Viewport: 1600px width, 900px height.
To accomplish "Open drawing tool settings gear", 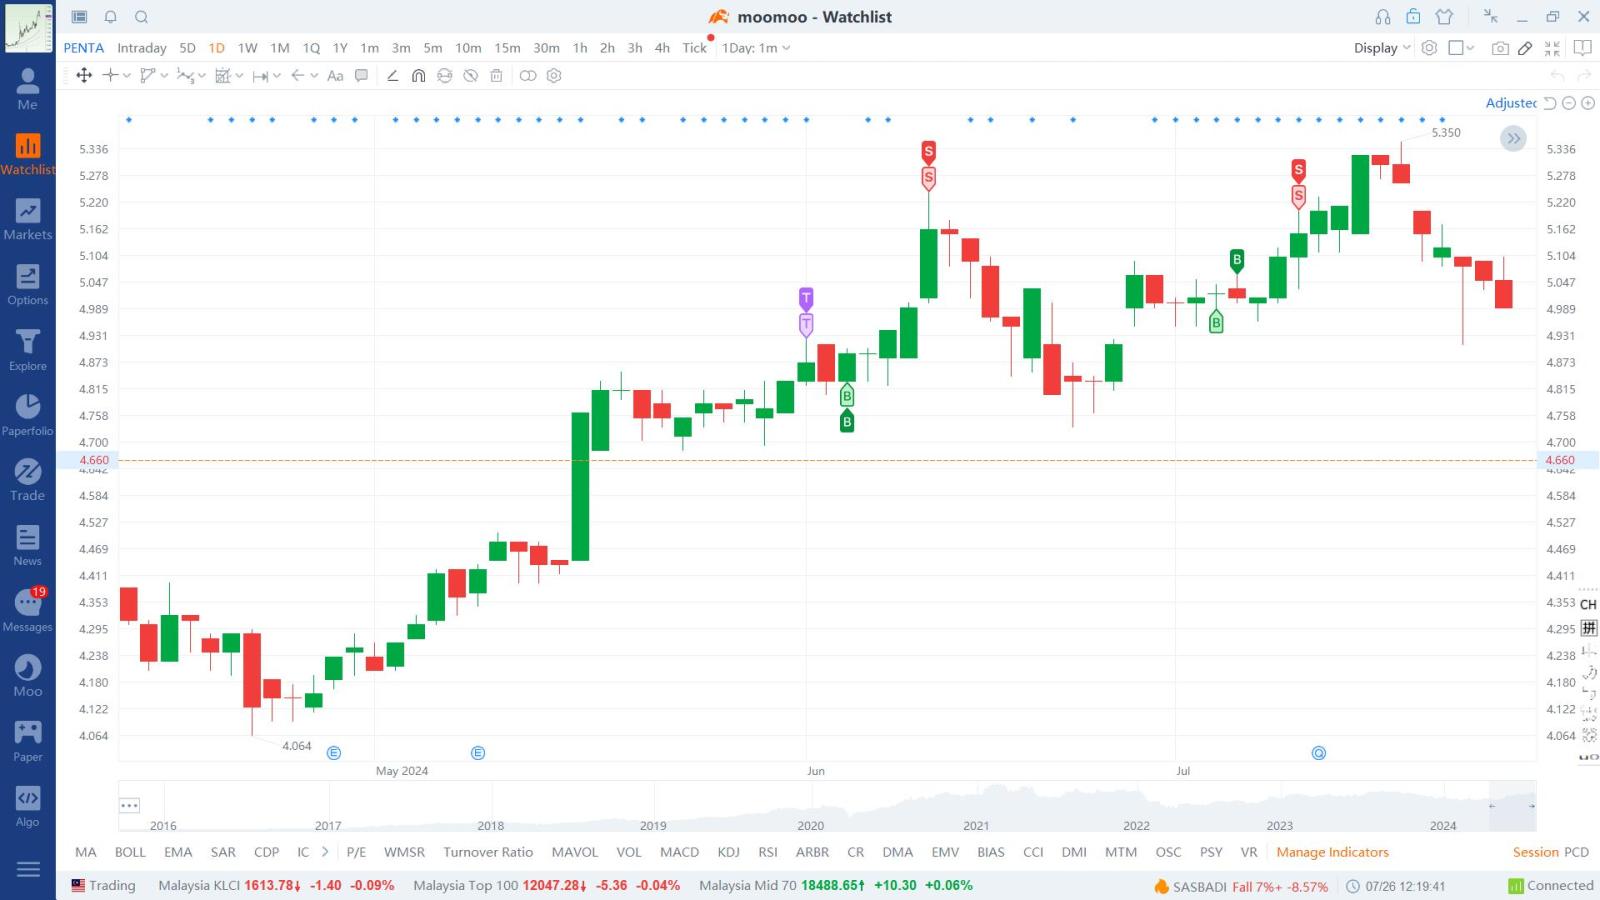I will 554,76.
